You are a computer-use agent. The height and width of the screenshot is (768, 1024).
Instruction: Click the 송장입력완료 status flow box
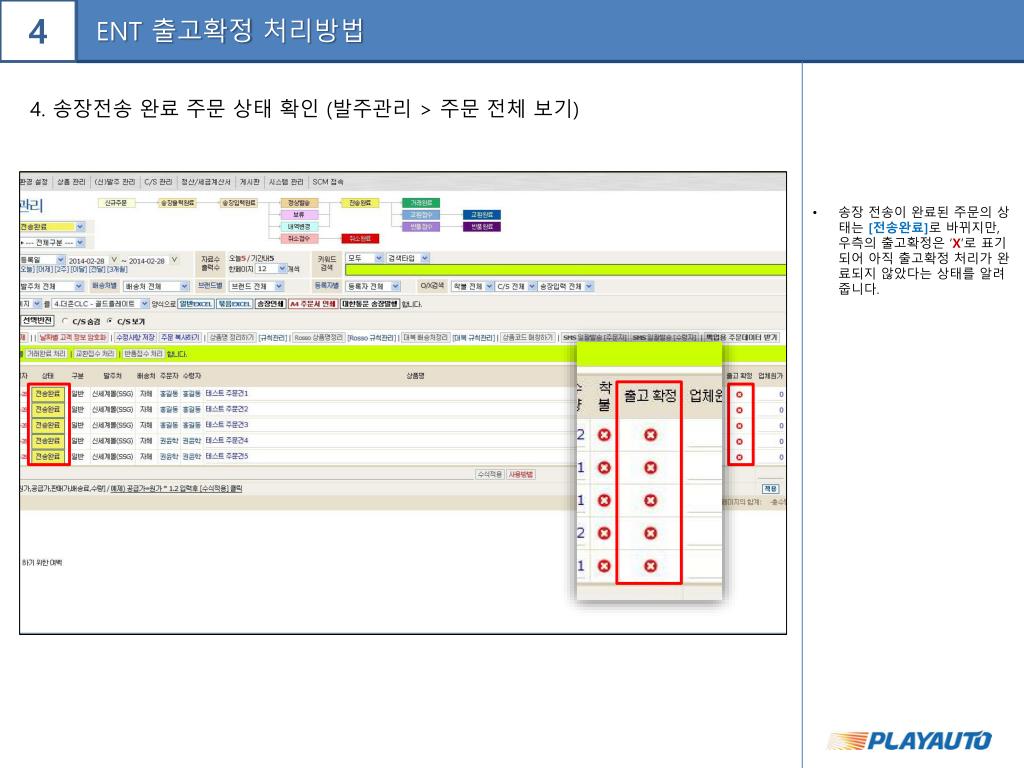click(x=238, y=203)
